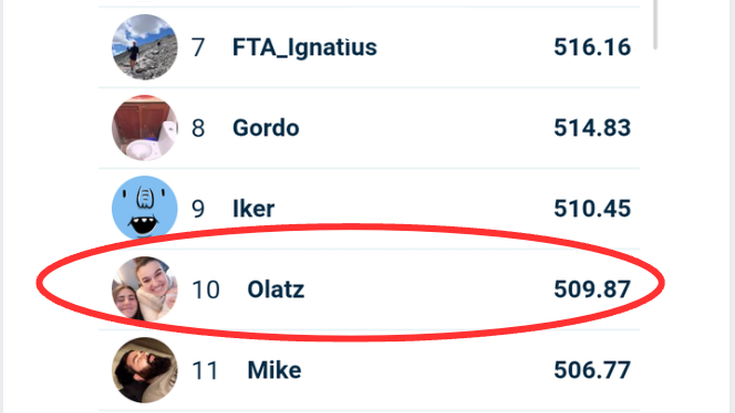Viewport: 735px width, 413px height.
Task: Click the Iker username
Action: [253, 209]
